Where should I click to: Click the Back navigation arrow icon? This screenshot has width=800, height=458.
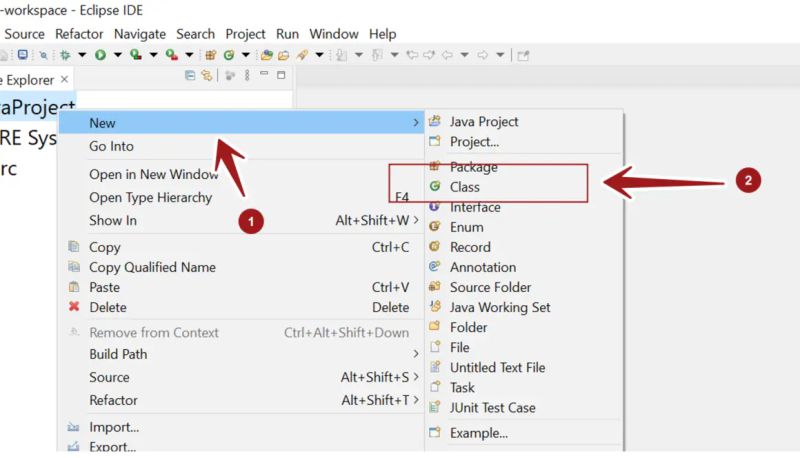(x=447, y=55)
